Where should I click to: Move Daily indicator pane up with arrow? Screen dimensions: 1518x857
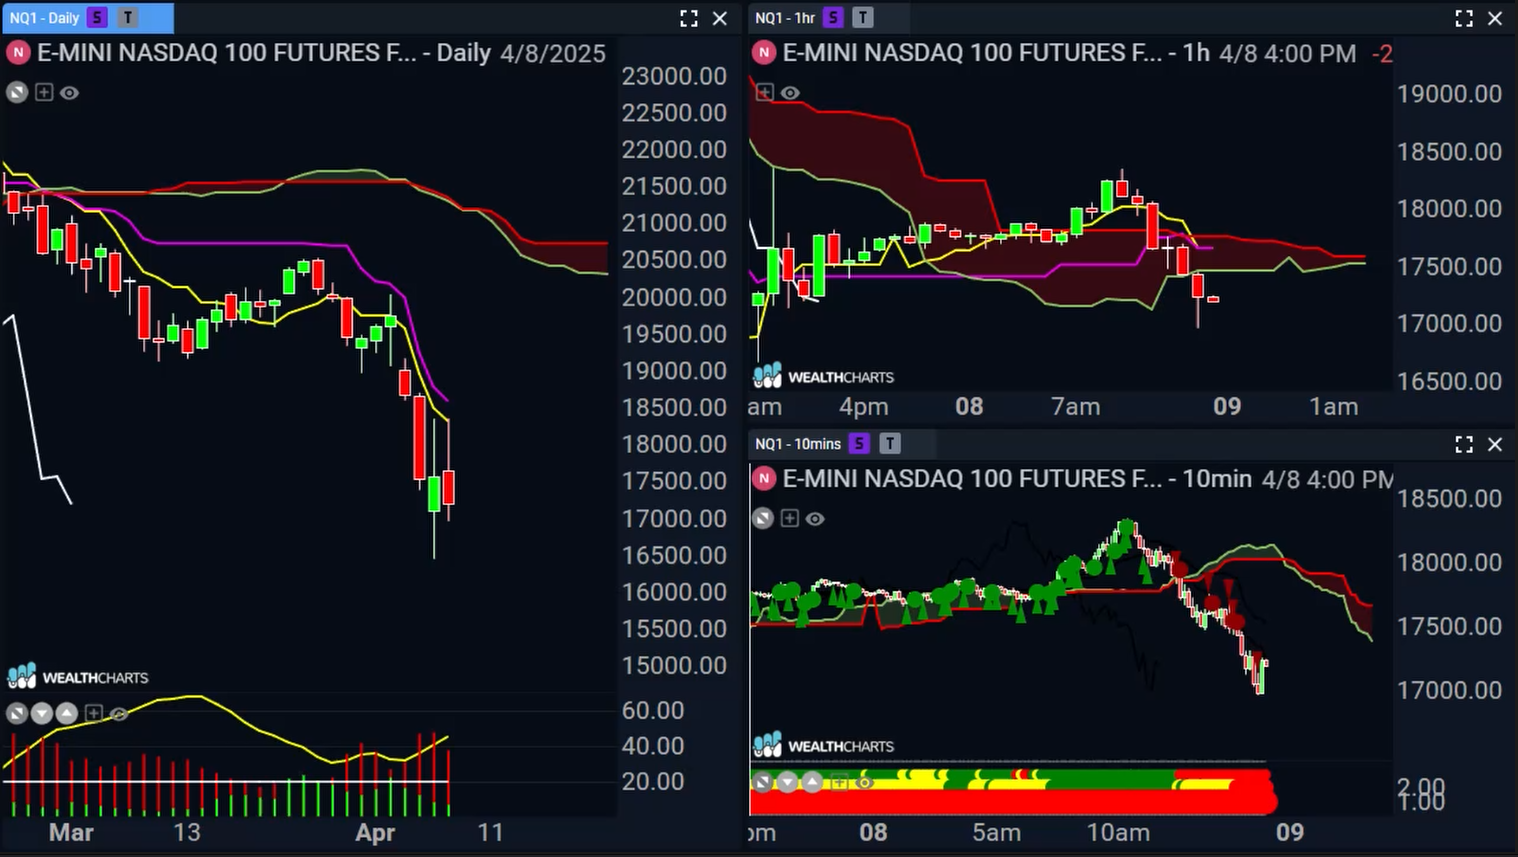click(x=67, y=713)
